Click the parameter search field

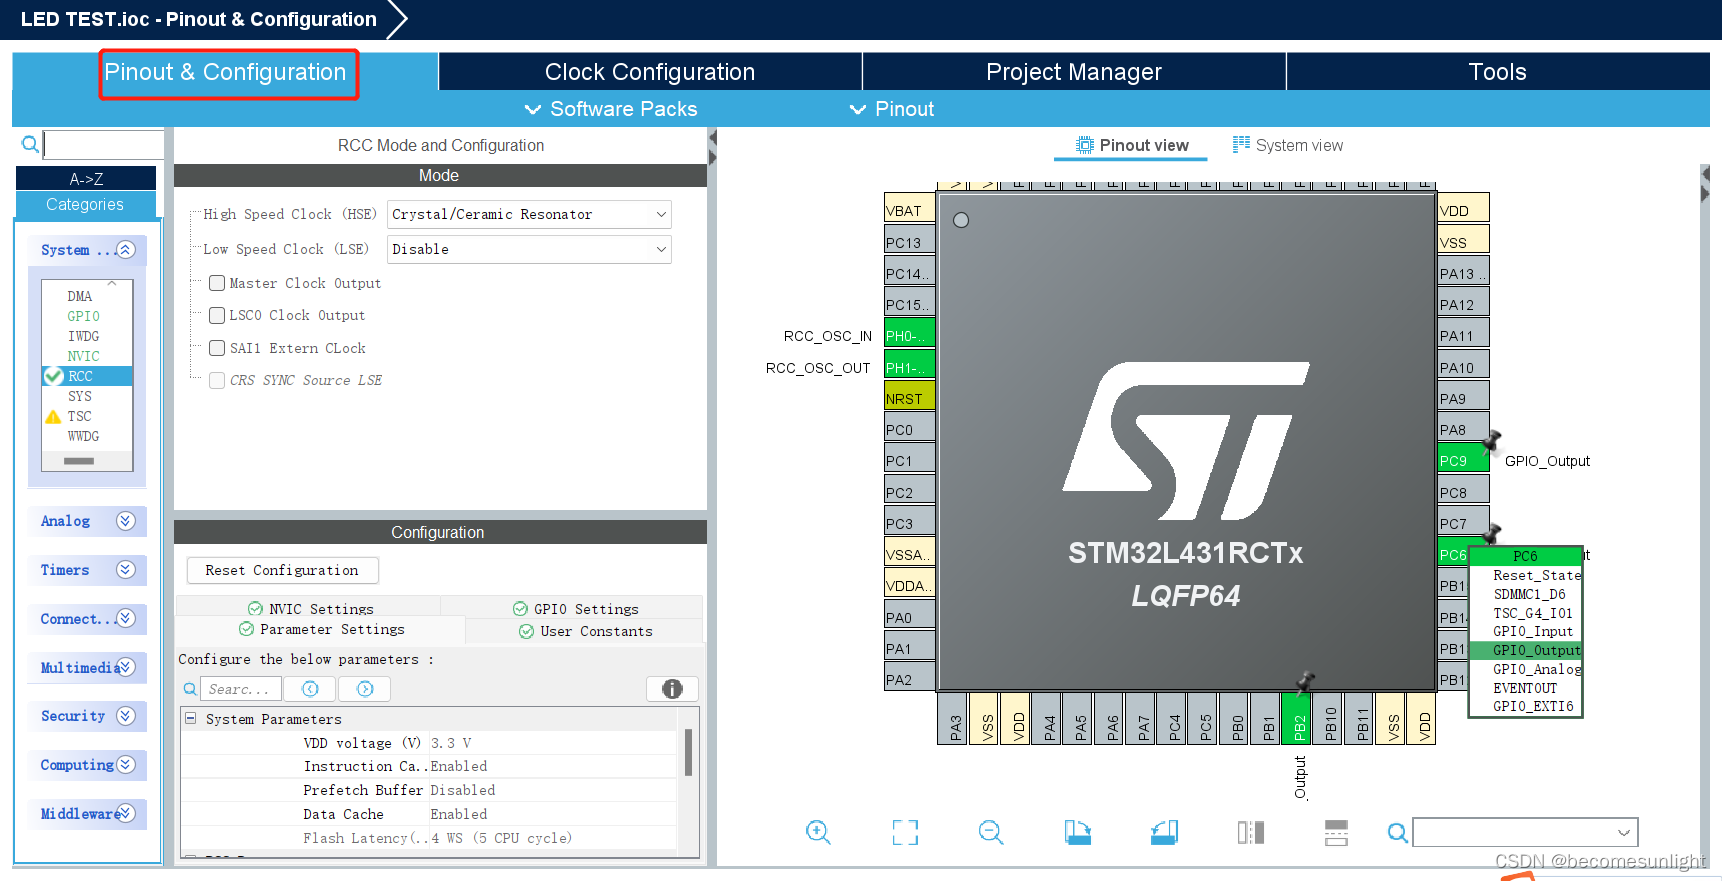[x=241, y=689]
